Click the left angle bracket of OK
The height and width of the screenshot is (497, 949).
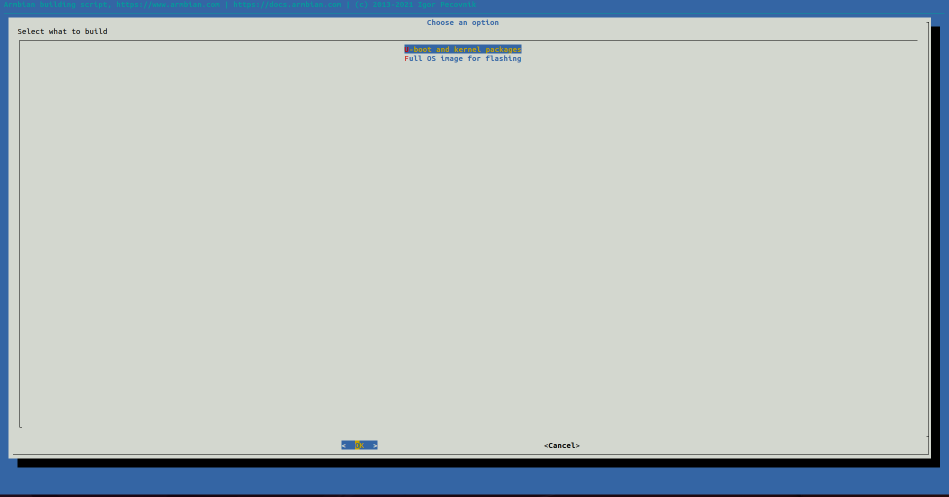[x=344, y=445]
